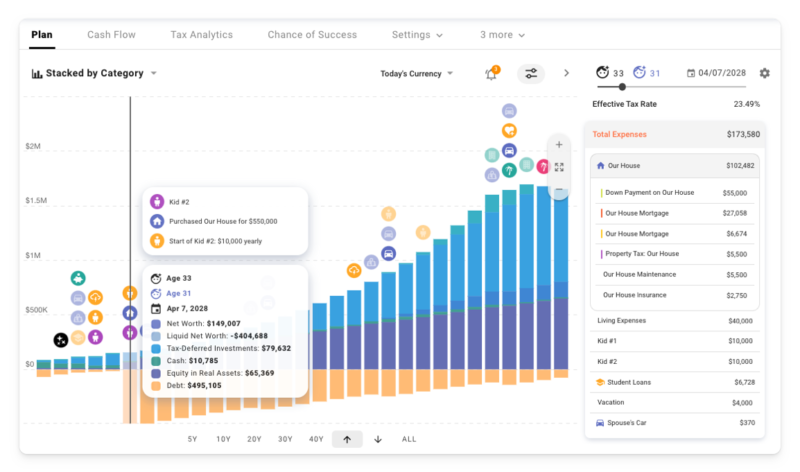Viewport: 800px width, 472px height.
Task: Open the Today's Currency dropdown
Action: pos(417,73)
